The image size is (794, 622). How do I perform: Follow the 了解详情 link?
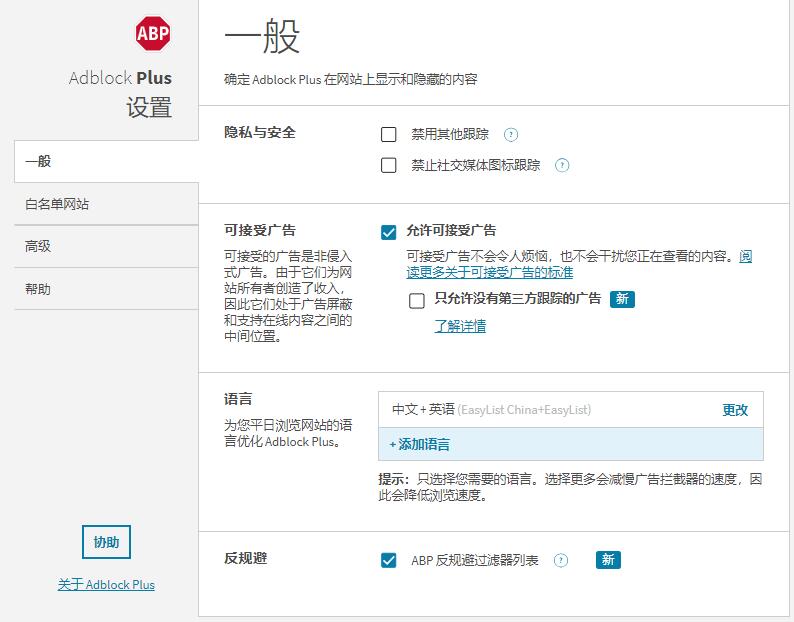[x=460, y=326]
